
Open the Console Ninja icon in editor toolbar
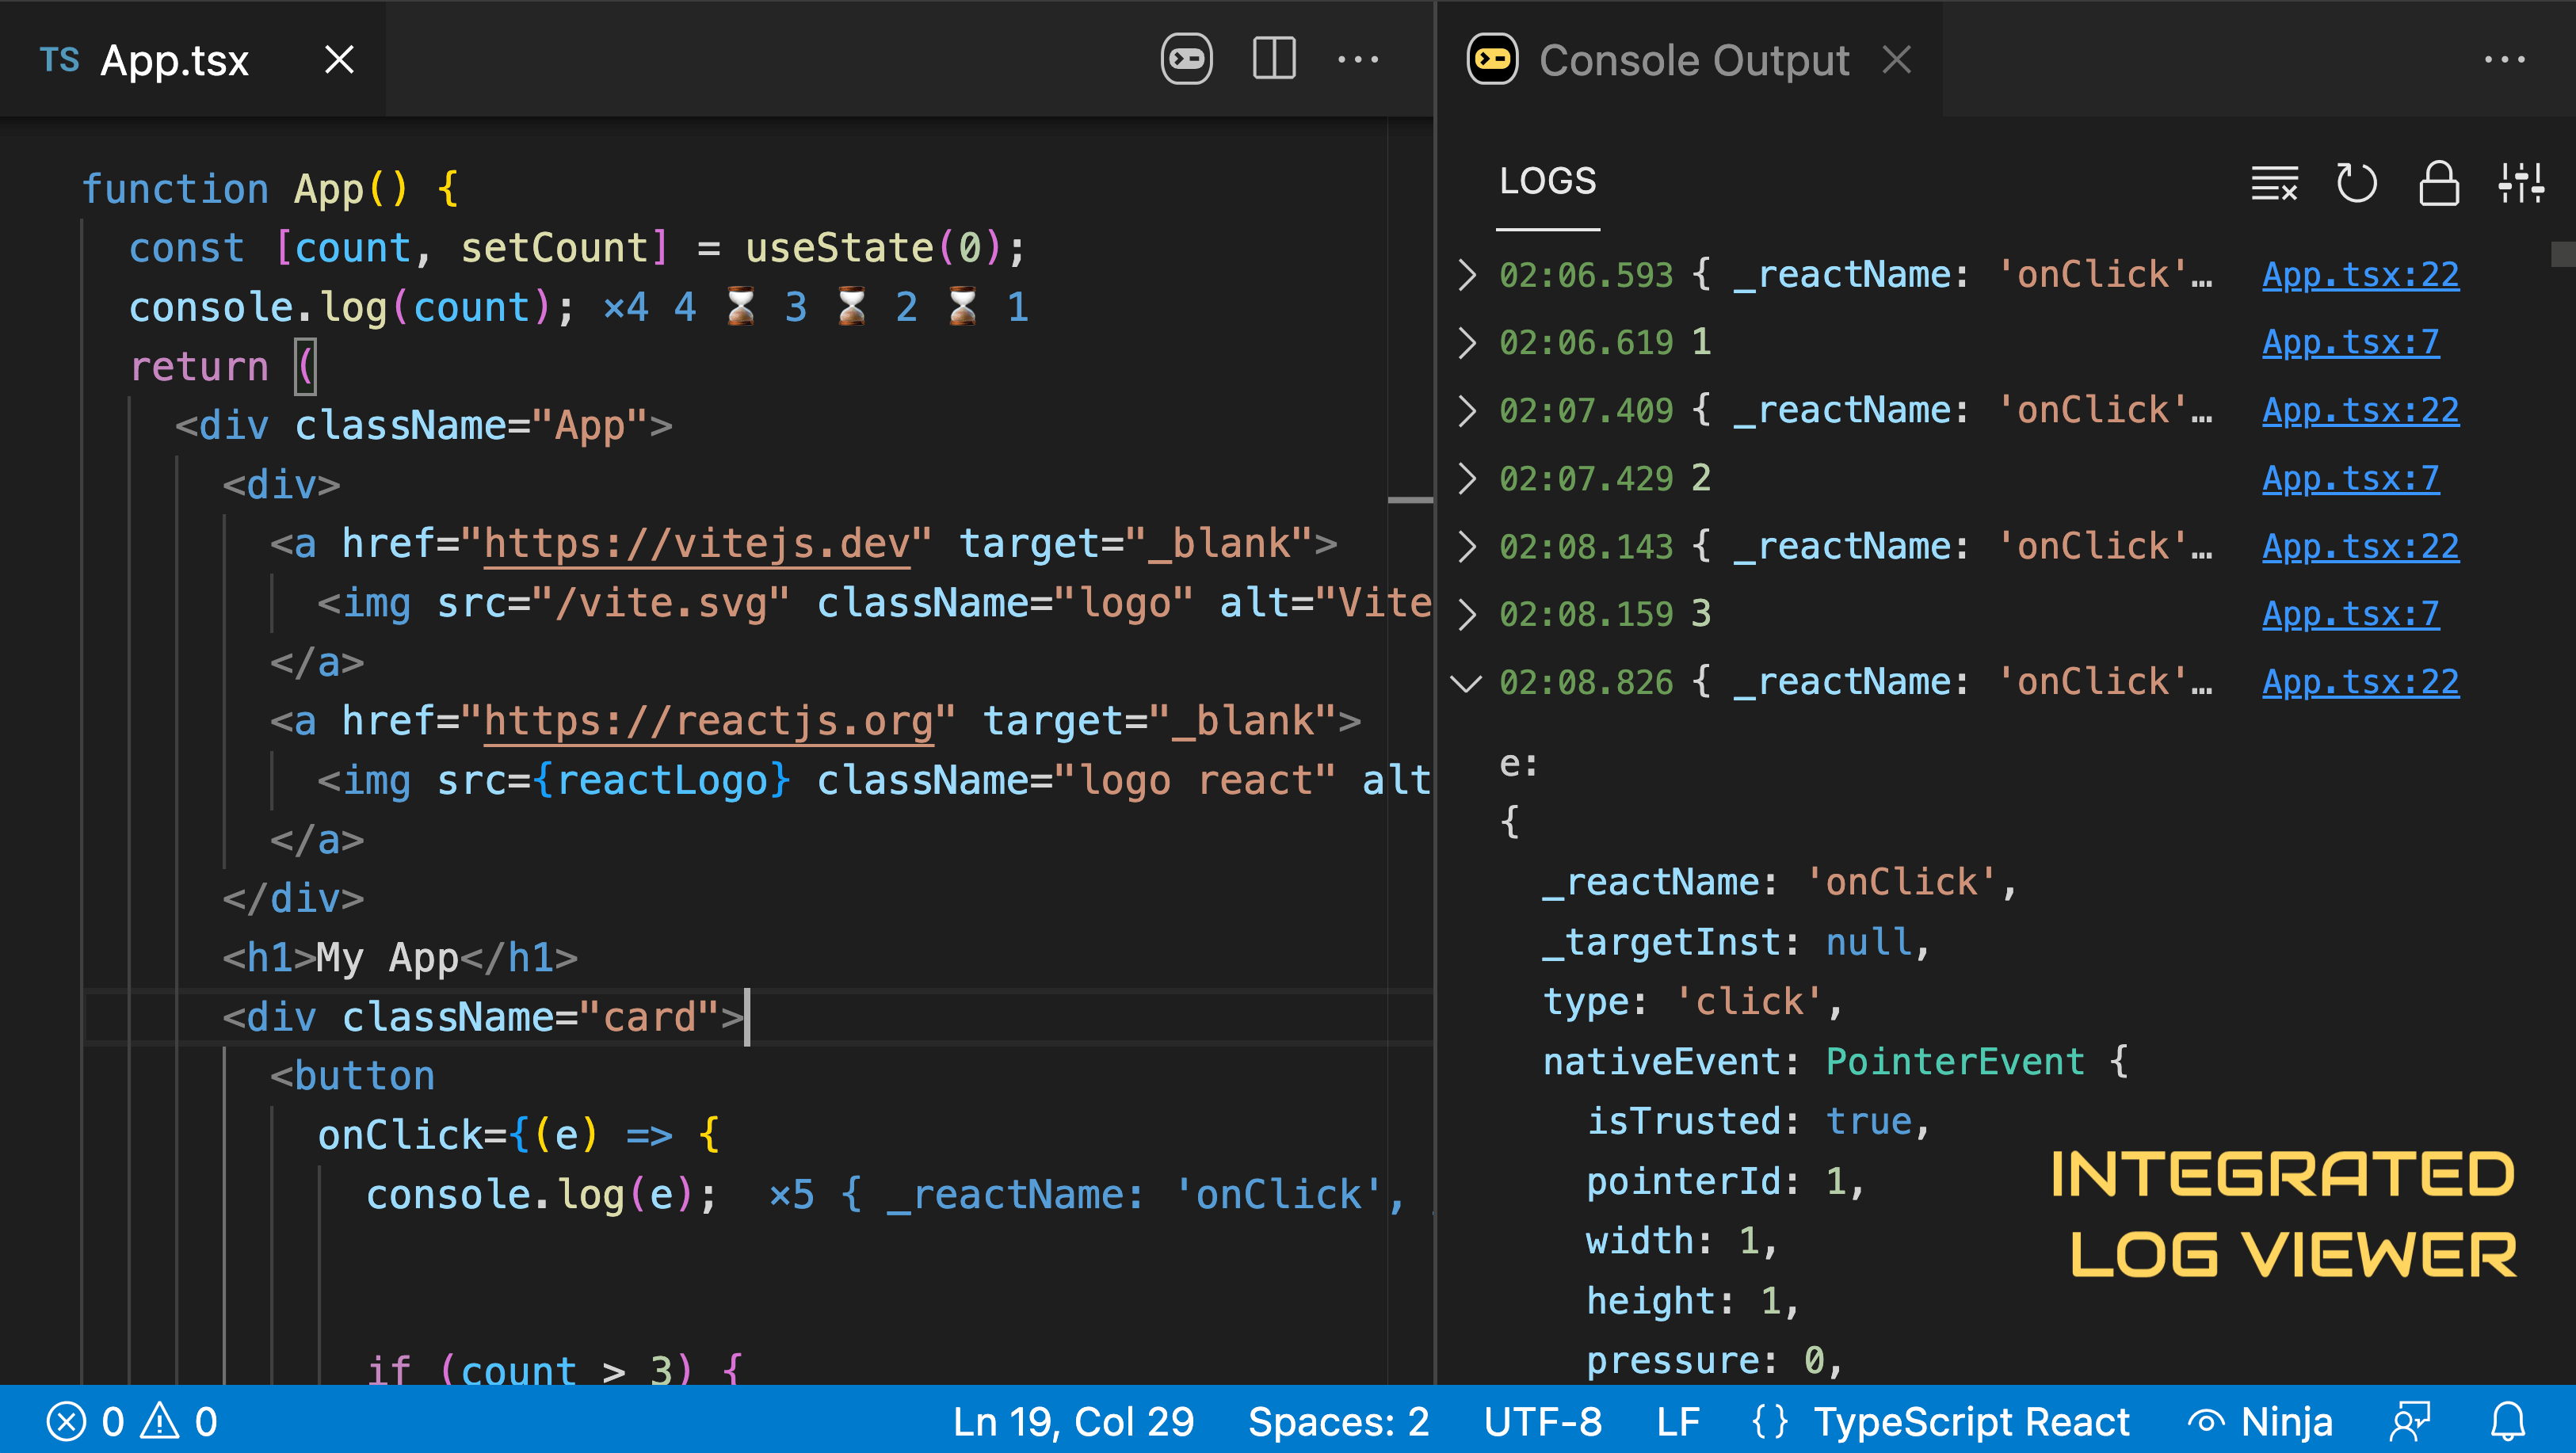pyautogui.click(x=1186, y=60)
